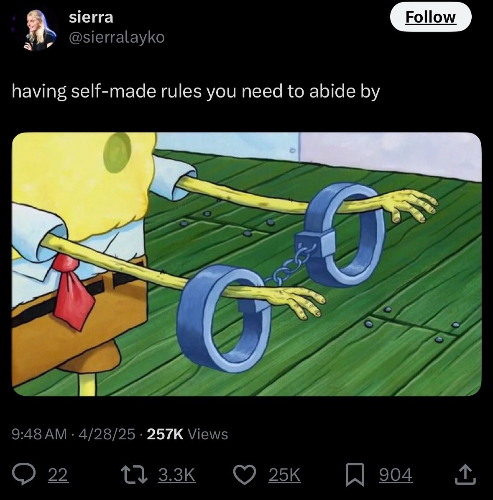Open the share upload icon
Image resolution: width=493 pixels, height=500 pixels.
tap(465, 475)
